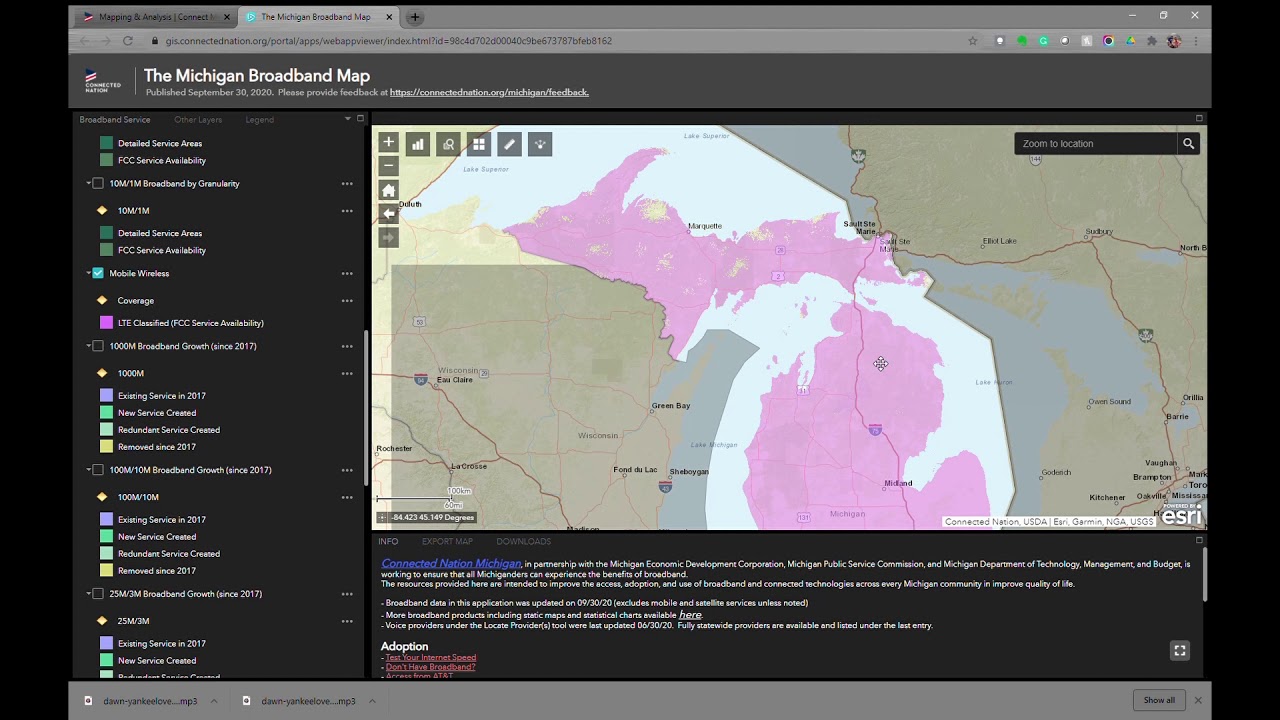
Task: Reload the browser page
Action: [128, 41]
